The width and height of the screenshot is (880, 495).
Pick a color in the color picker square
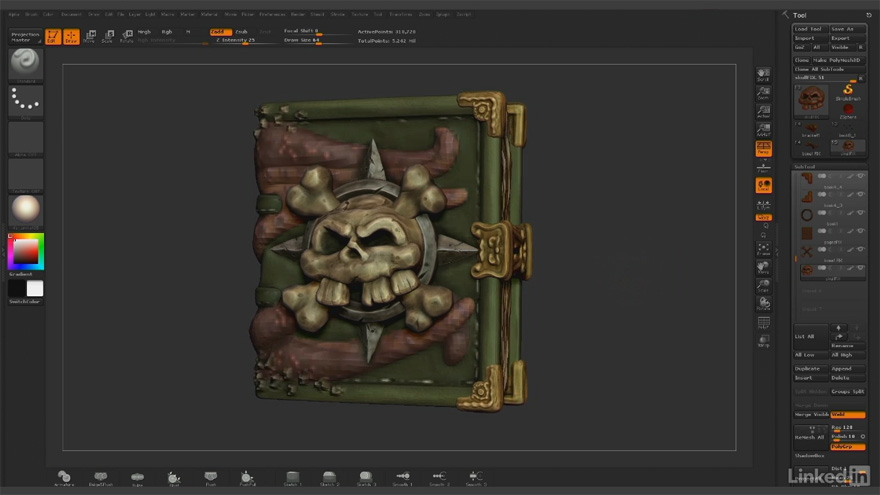pyautogui.click(x=26, y=251)
